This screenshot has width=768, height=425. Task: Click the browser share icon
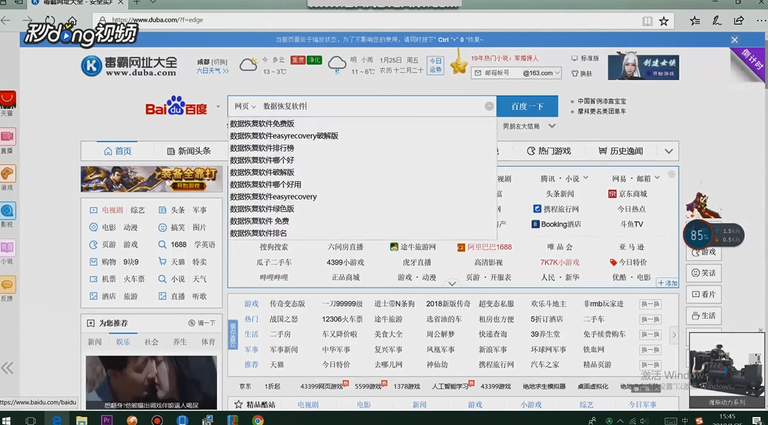point(738,21)
